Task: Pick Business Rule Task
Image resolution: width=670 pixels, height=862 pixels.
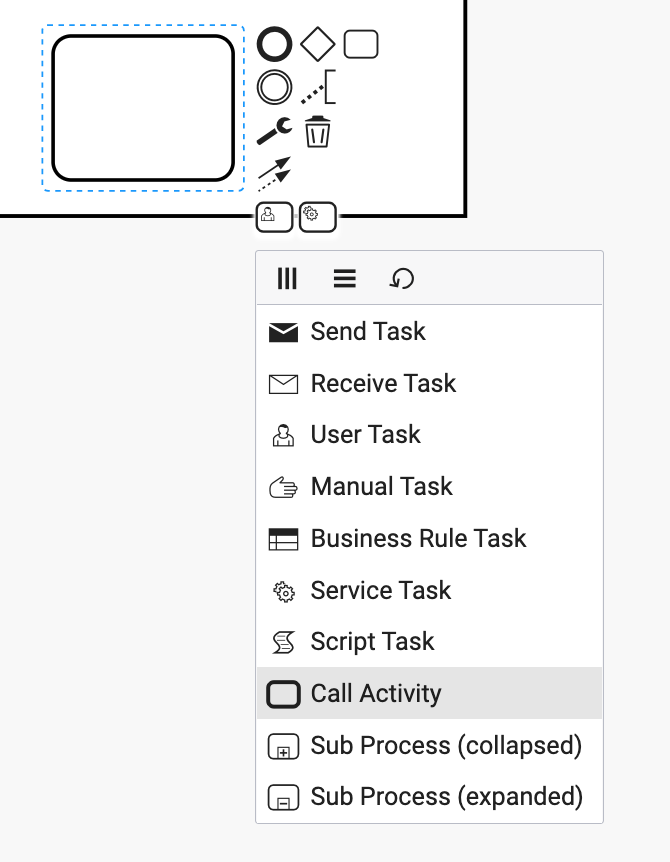Action: click(x=429, y=538)
